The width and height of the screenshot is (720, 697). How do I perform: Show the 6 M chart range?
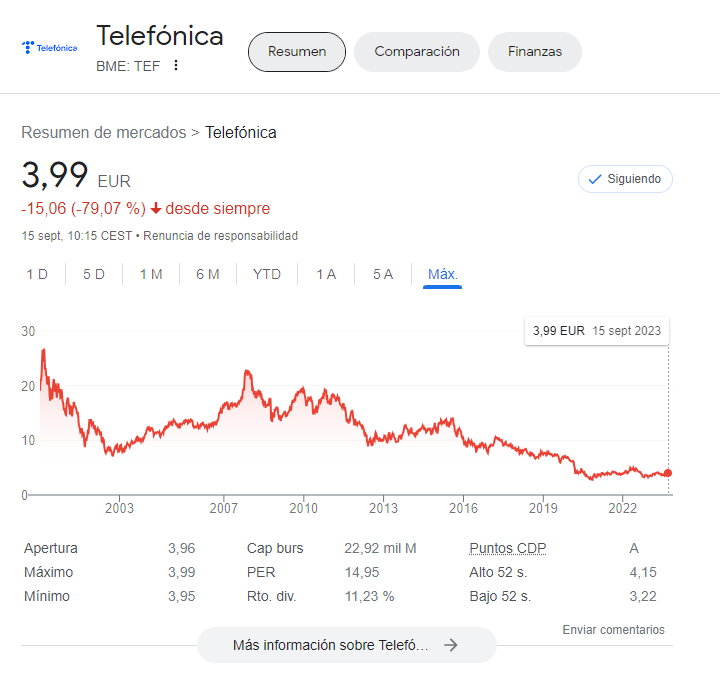click(x=208, y=275)
